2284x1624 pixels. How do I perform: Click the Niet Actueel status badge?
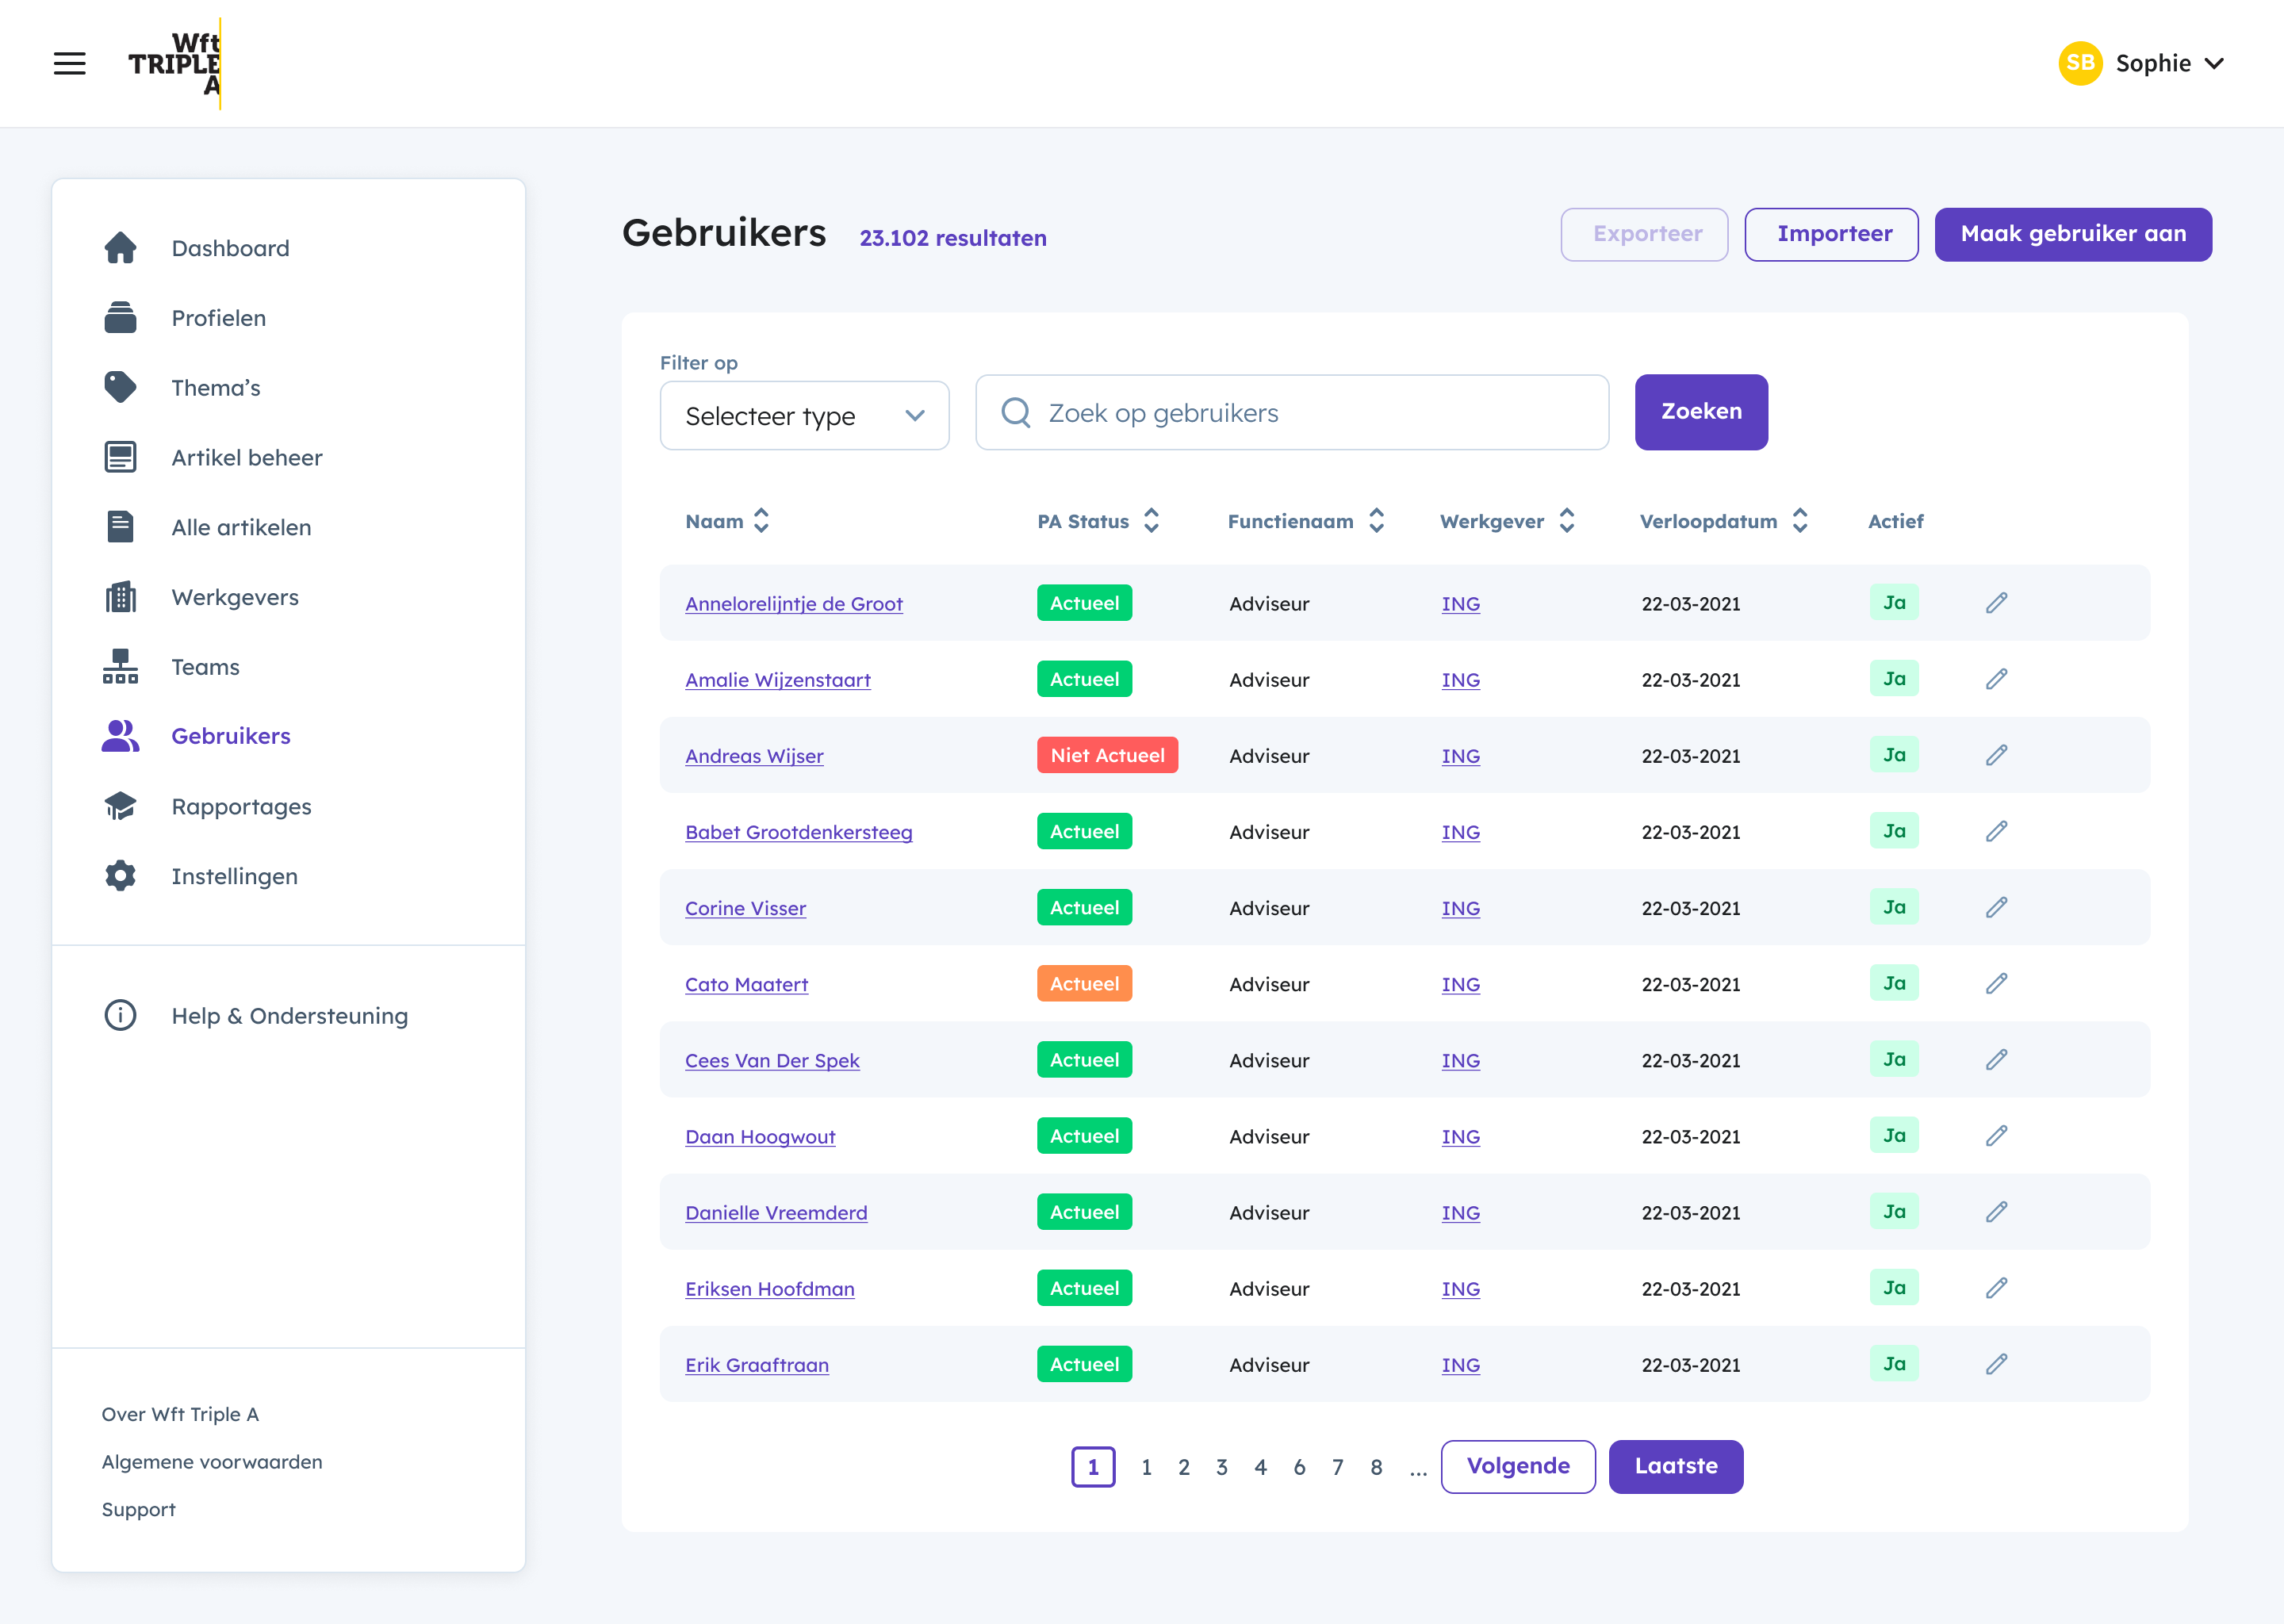pyautogui.click(x=1107, y=755)
